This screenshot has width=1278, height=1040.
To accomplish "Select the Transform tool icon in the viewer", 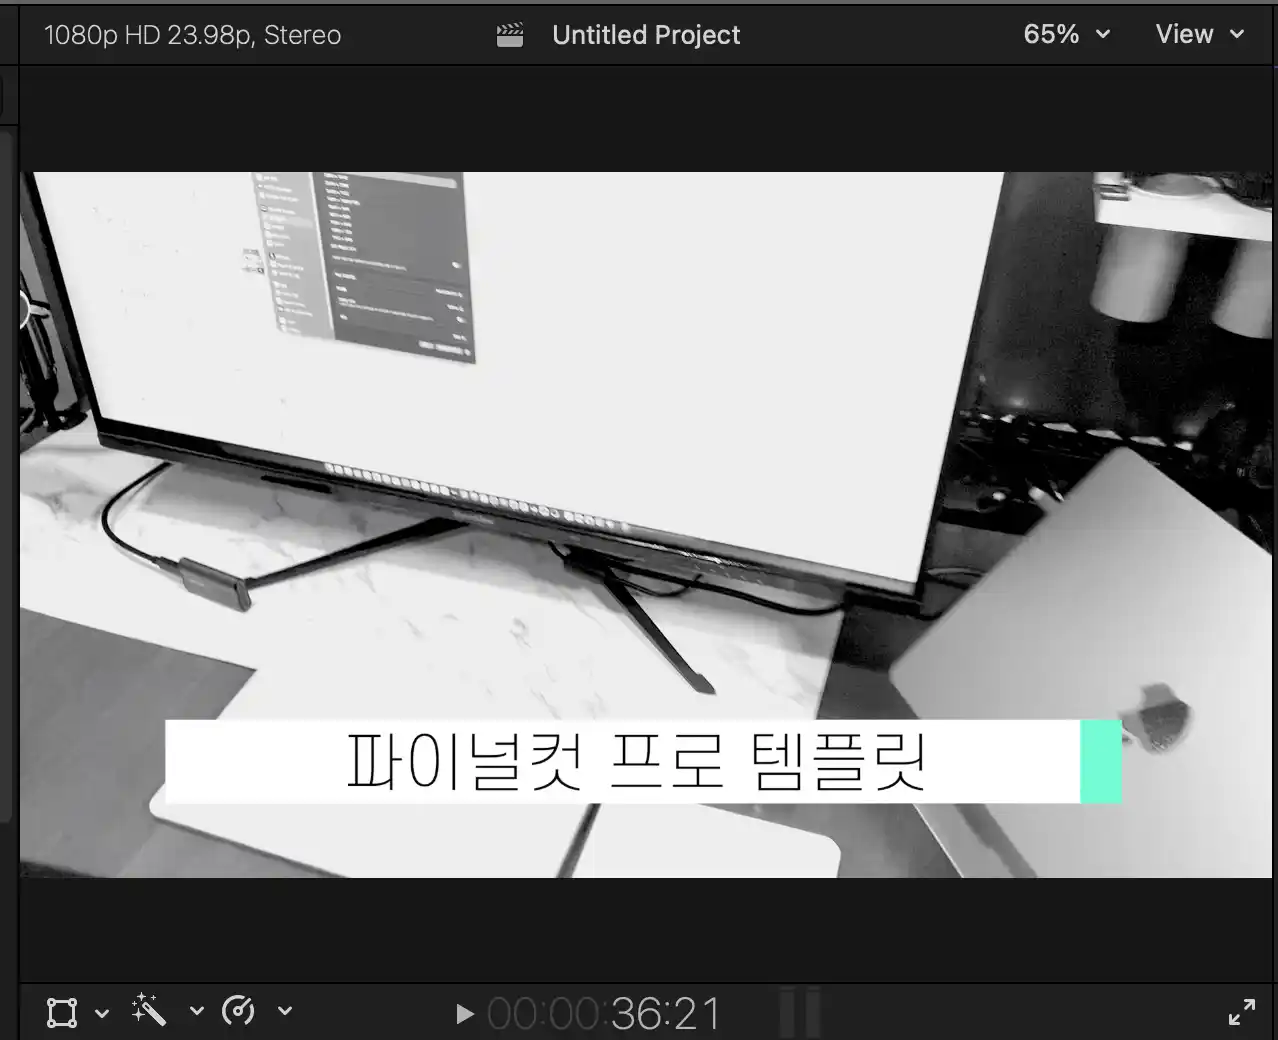I will coord(61,1011).
